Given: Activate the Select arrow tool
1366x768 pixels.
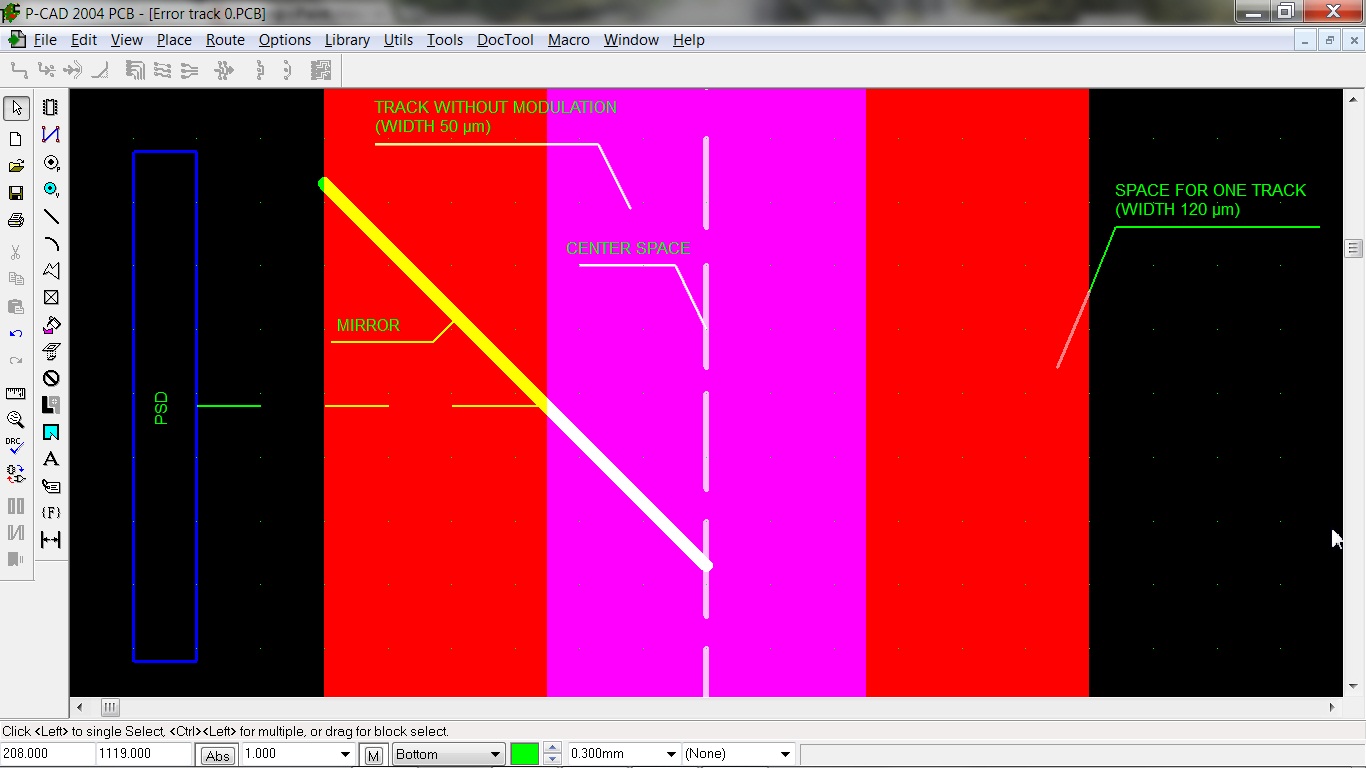Looking at the screenshot, I should point(16,108).
